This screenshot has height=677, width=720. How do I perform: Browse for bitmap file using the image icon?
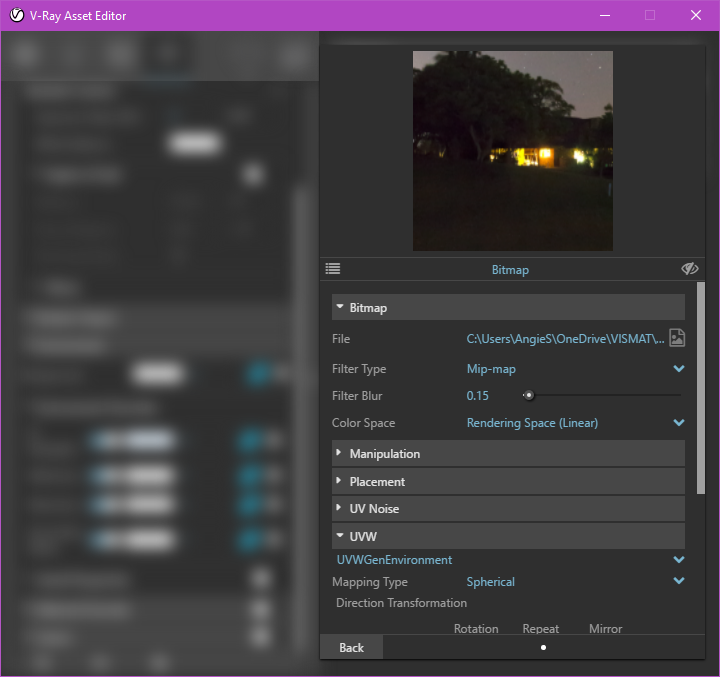[x=677, y=338]
